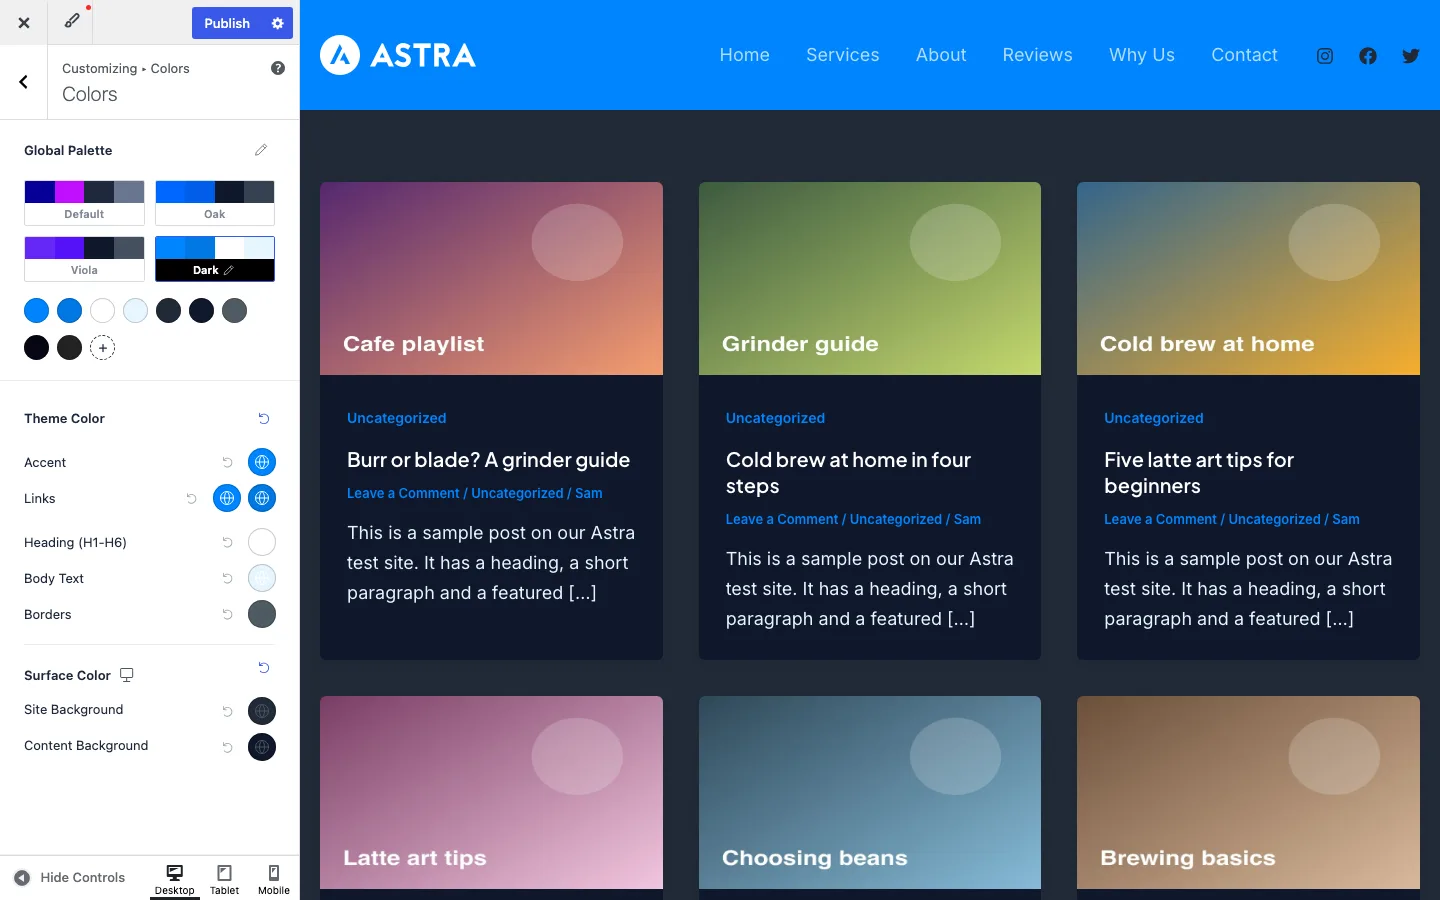Select the Oak palette preset
The height and width of the screenshot is (900, 1440).
(x=215, y=203)
